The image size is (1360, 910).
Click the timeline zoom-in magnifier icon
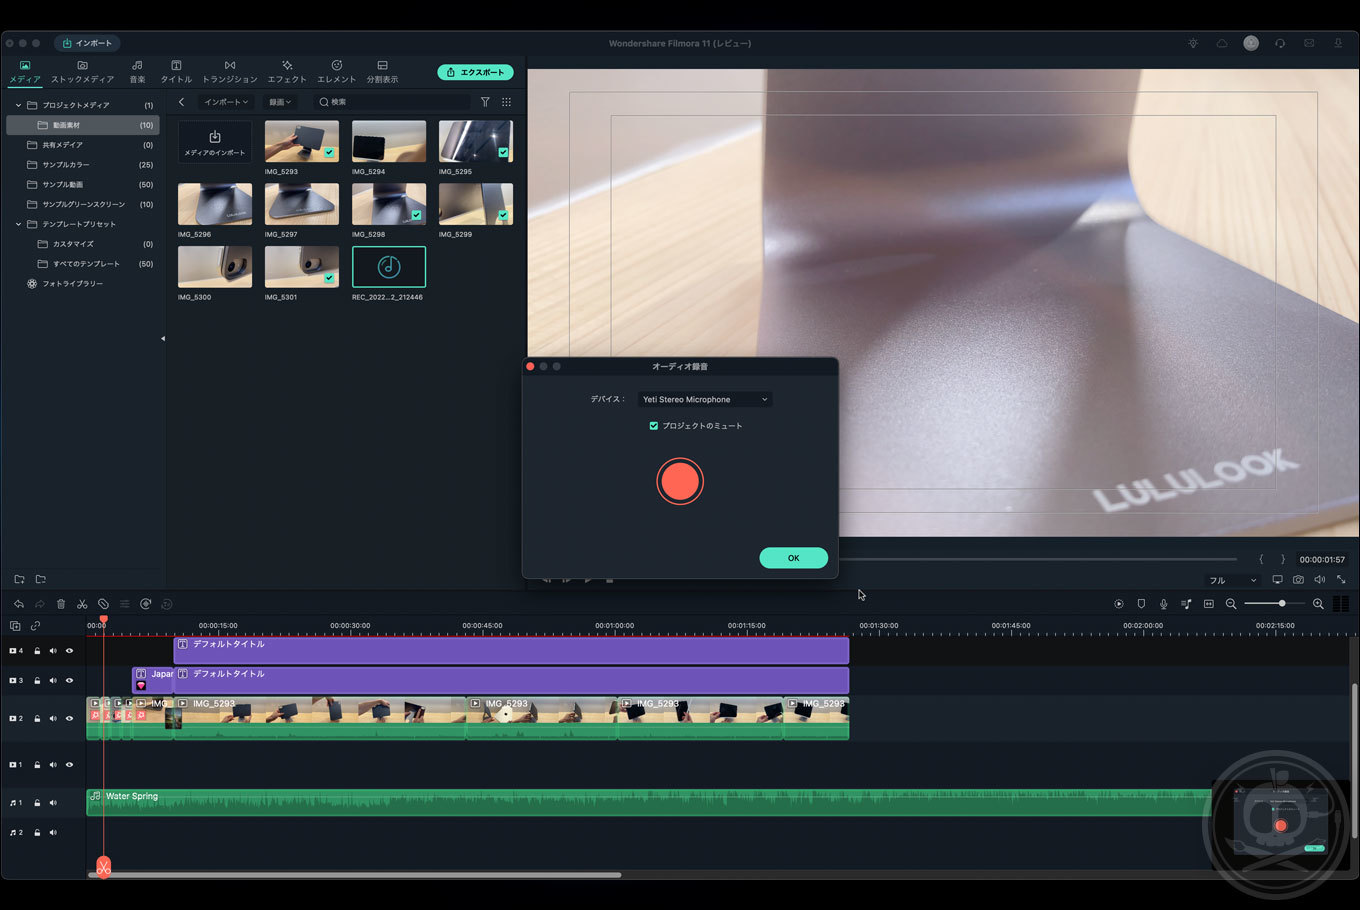[1318, 604]
